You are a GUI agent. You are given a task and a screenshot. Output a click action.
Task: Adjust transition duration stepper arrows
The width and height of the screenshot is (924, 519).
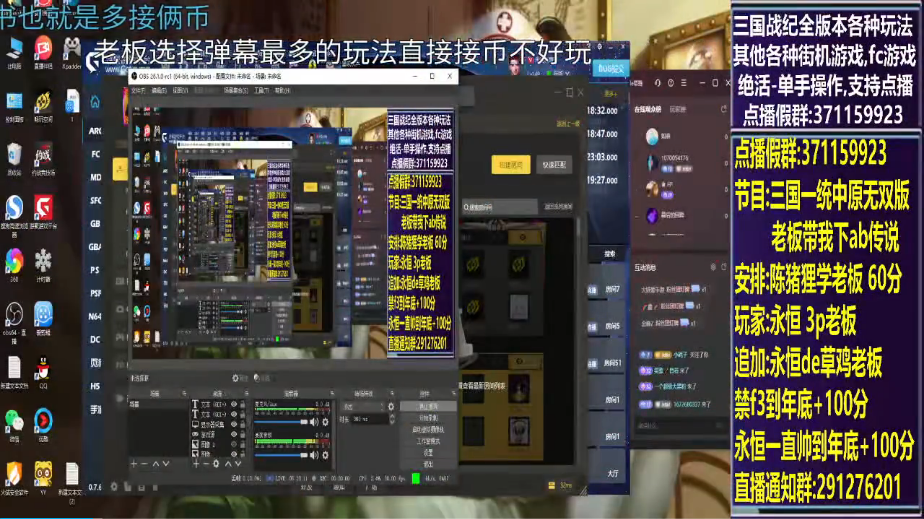[392, 419]
